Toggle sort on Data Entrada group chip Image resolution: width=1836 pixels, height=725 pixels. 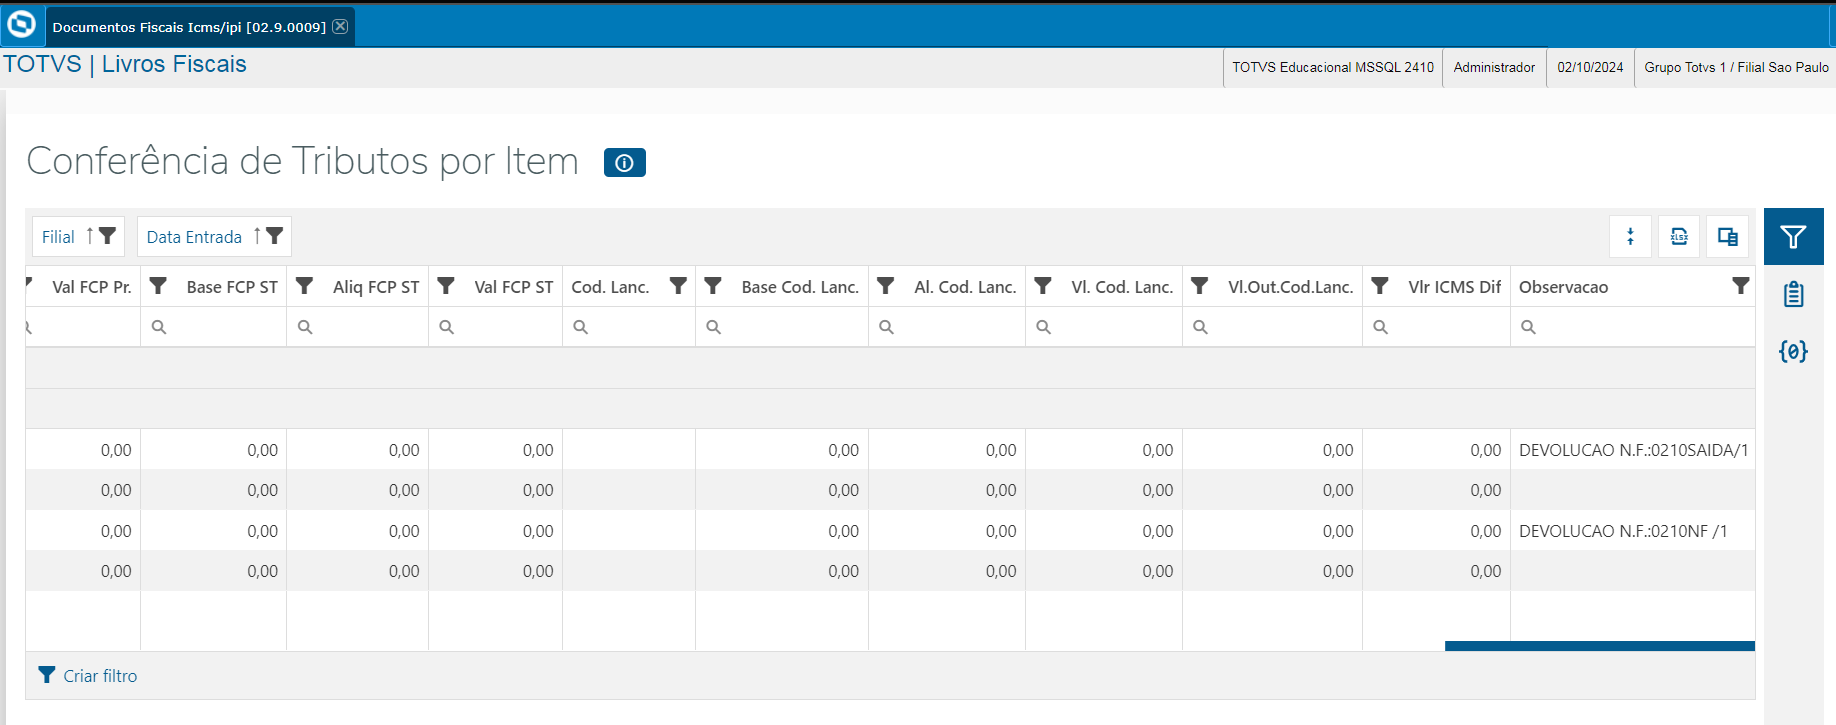[x=257, y=236]
